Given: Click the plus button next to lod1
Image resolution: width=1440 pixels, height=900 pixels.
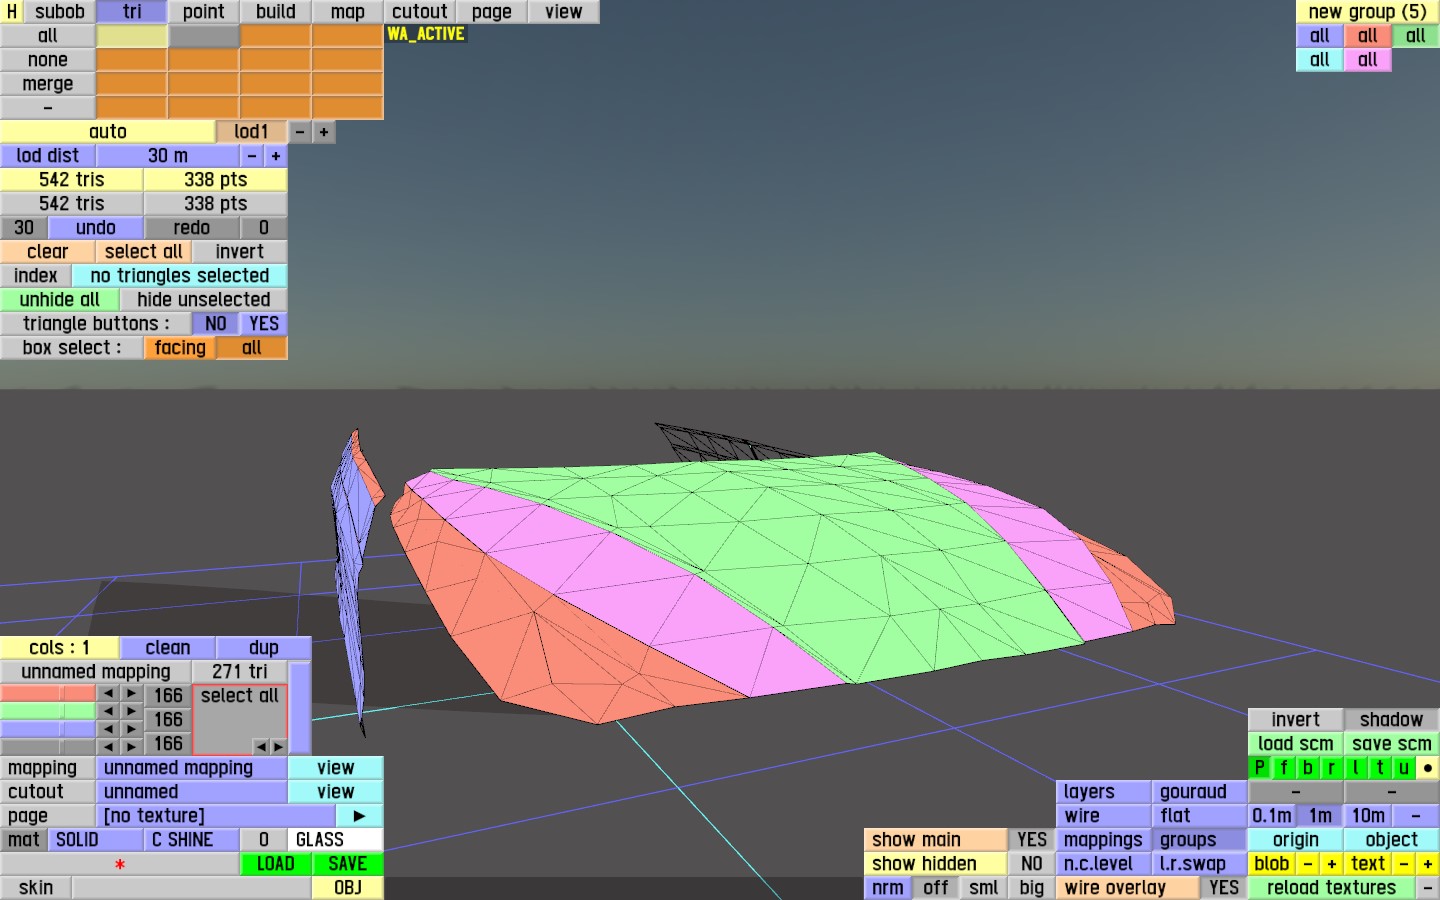Looking at the screenshot, I should pos(324,132).
